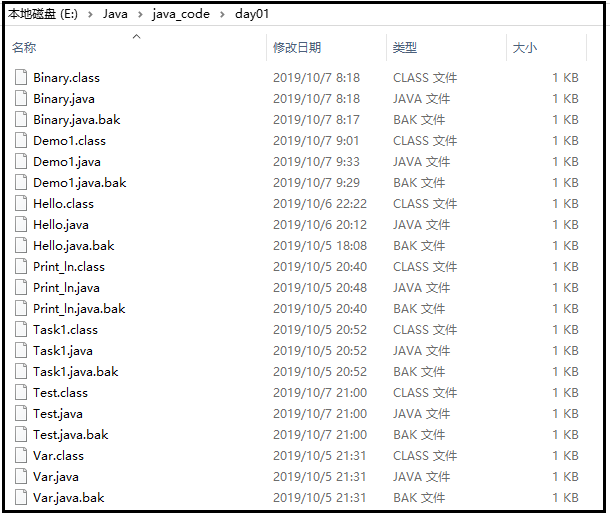Click the Task1.java.bak file icon
The height and width of the screenshot is (514, 610).
click(21, 371)
